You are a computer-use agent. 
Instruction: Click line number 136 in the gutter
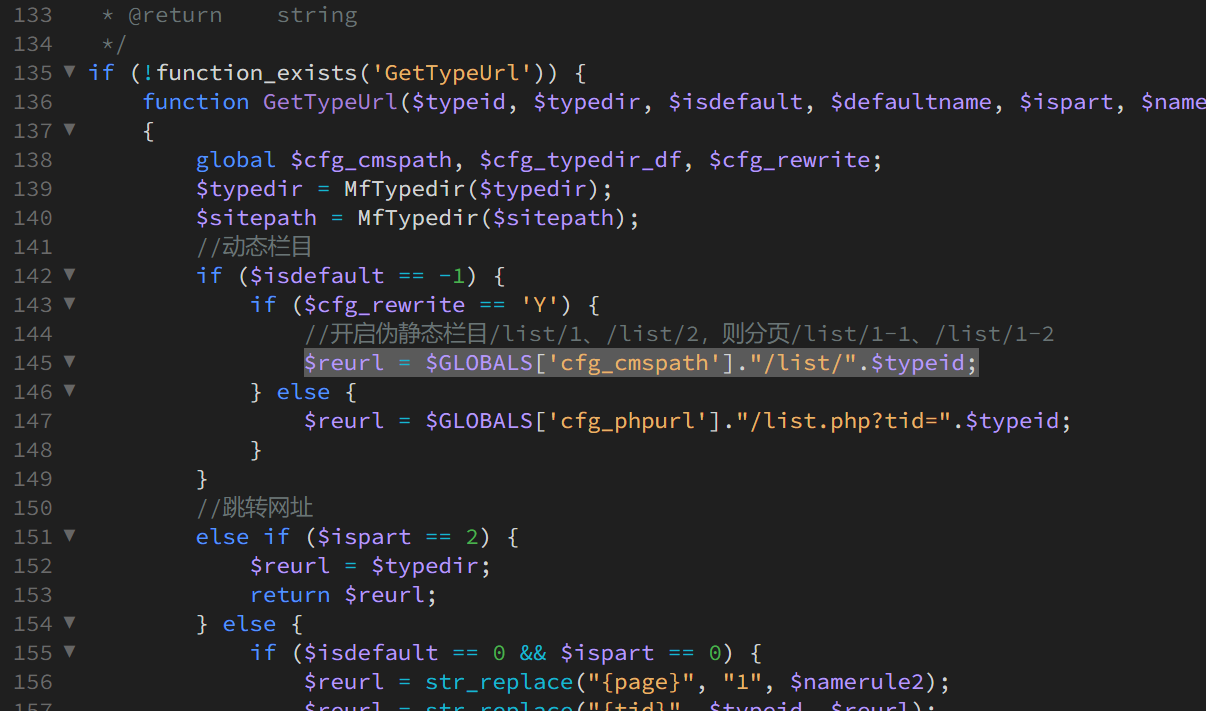point(33,102)
